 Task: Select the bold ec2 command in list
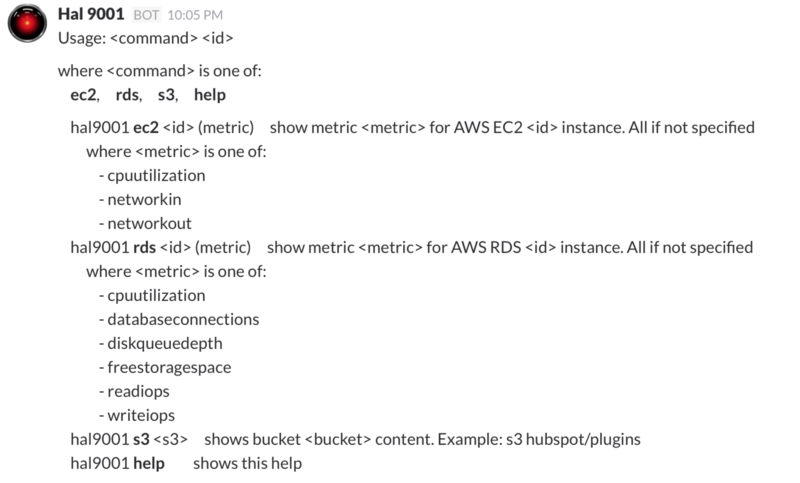click(83, 95)
